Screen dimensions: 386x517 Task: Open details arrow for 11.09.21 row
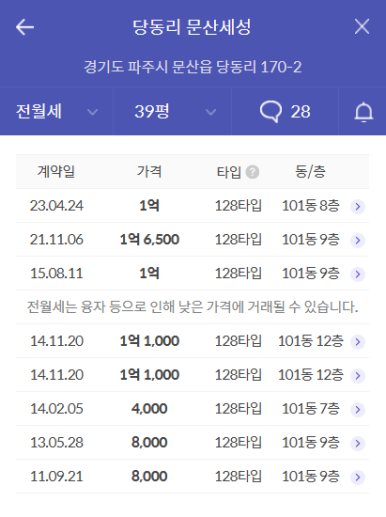click(358, 477)
